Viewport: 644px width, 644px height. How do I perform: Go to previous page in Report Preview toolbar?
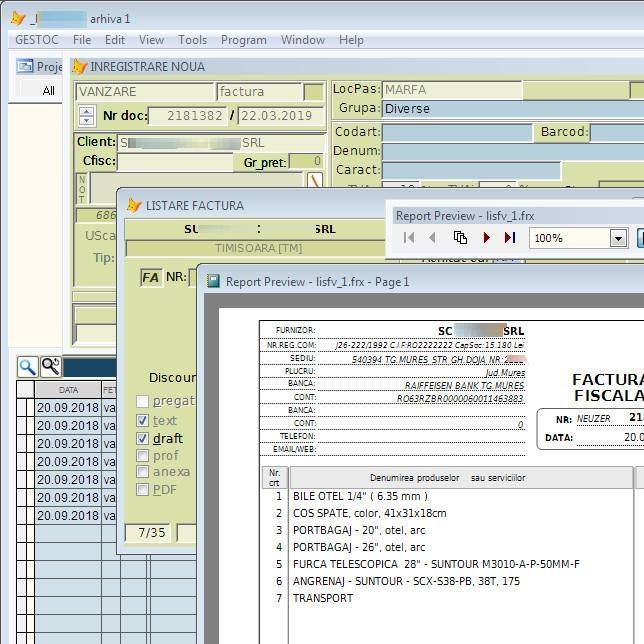pos(432,237)
